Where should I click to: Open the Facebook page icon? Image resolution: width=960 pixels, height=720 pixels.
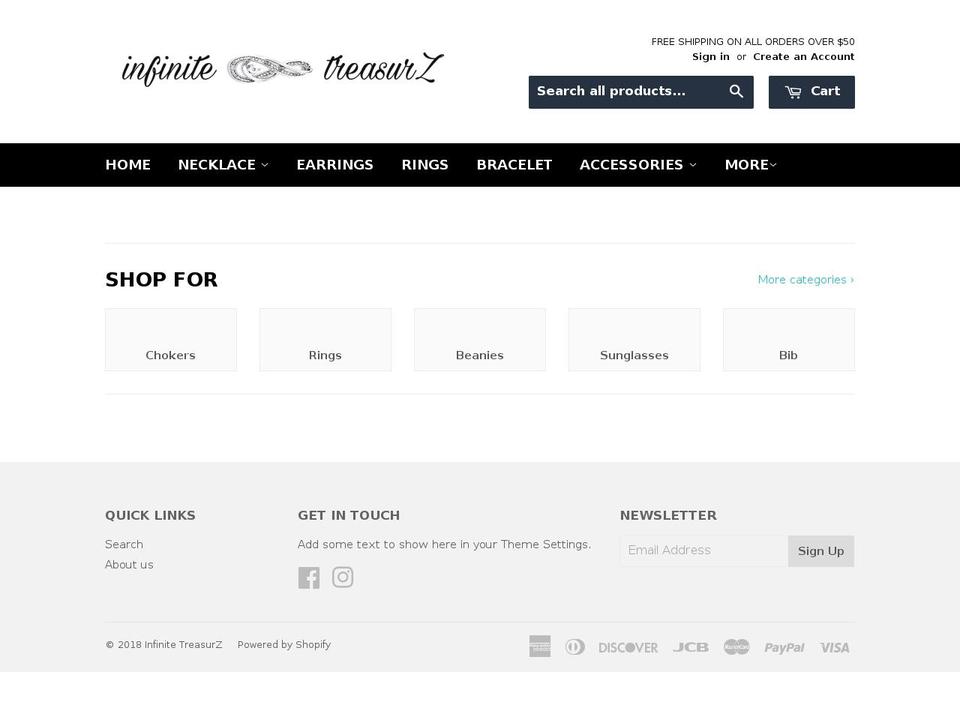click(x=309, y=577)
